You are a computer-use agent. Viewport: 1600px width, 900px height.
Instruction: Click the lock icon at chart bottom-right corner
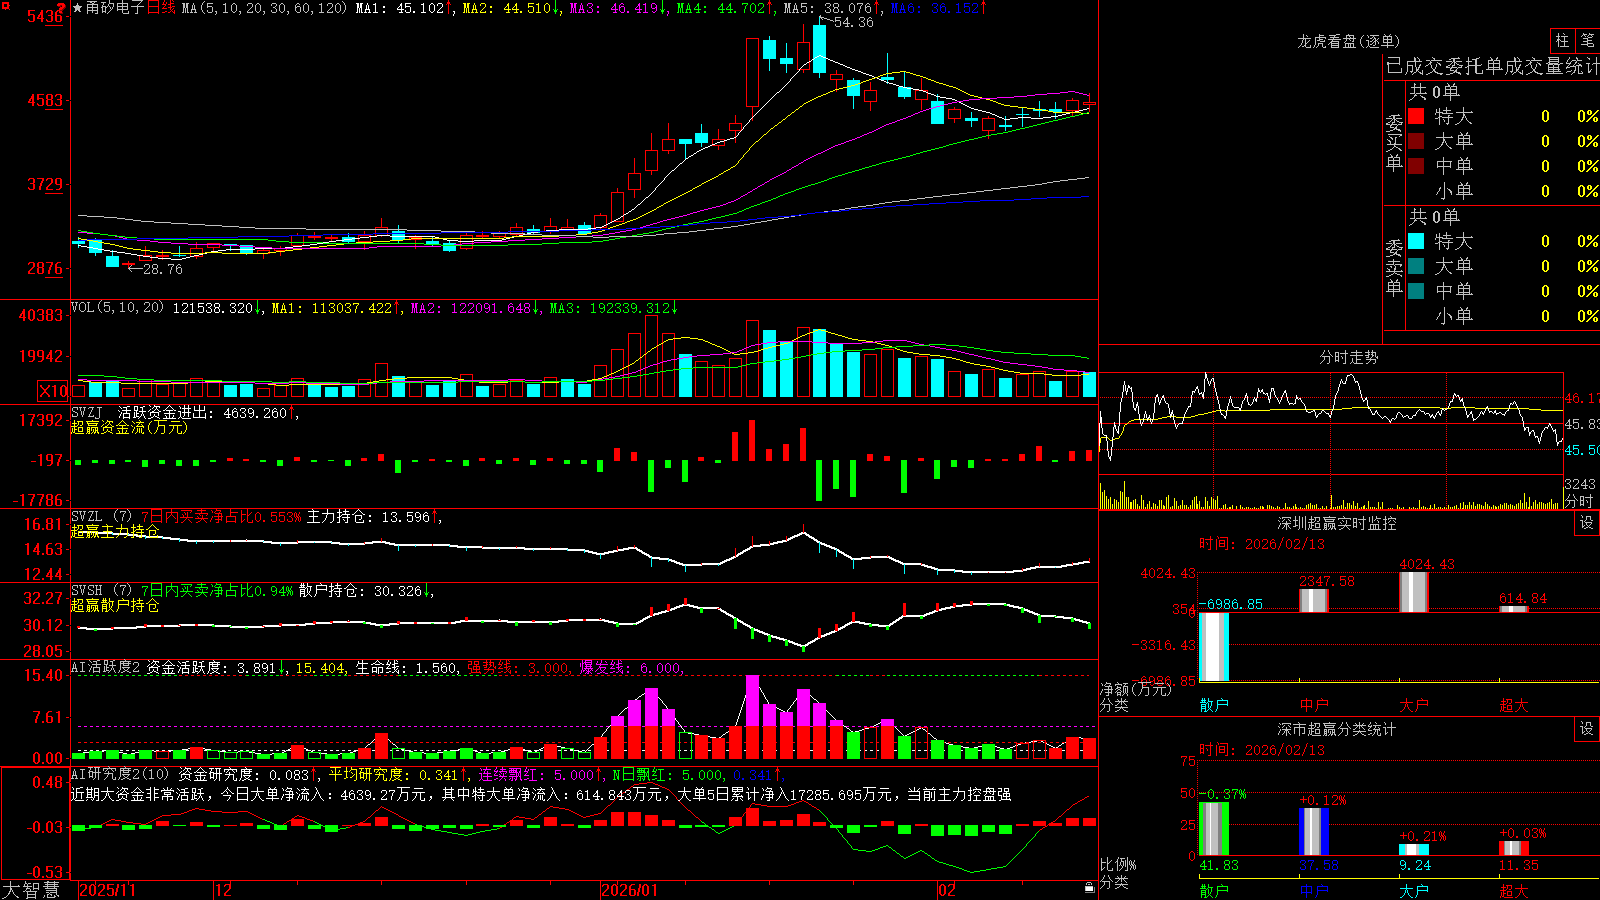click(x=1089, y=888)
